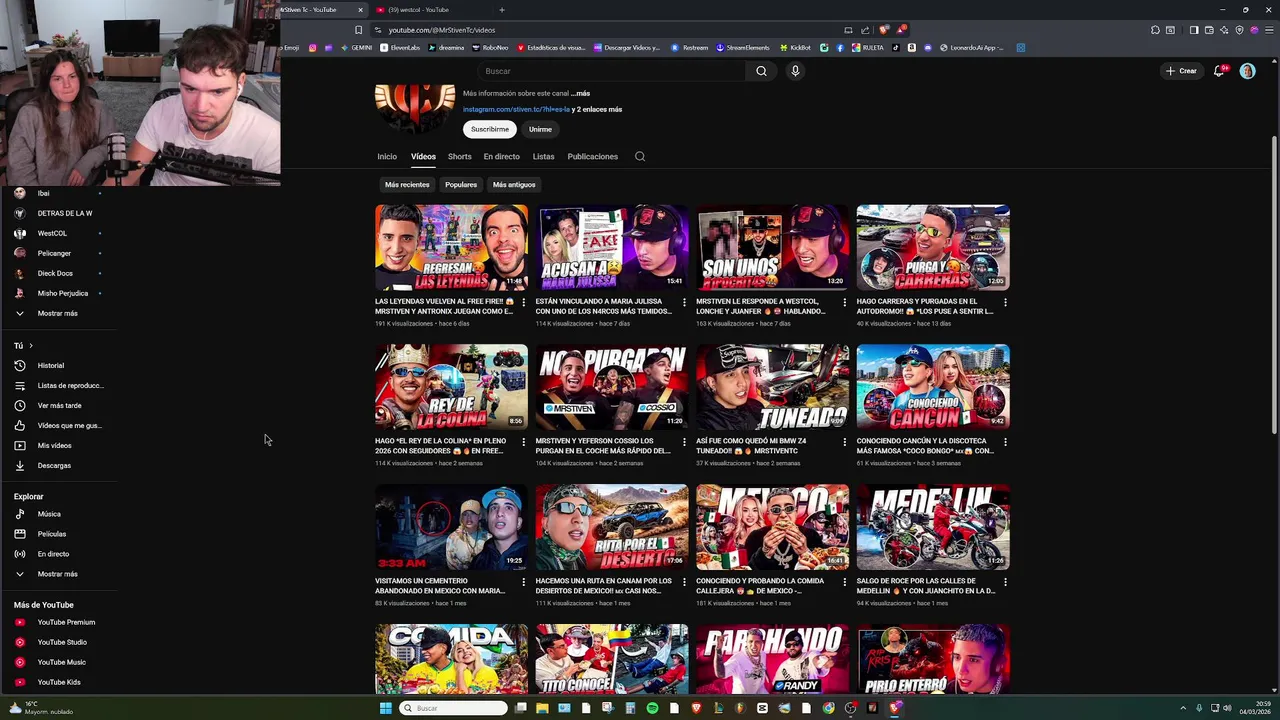Open the Restream bookmark

coord(689,47)
